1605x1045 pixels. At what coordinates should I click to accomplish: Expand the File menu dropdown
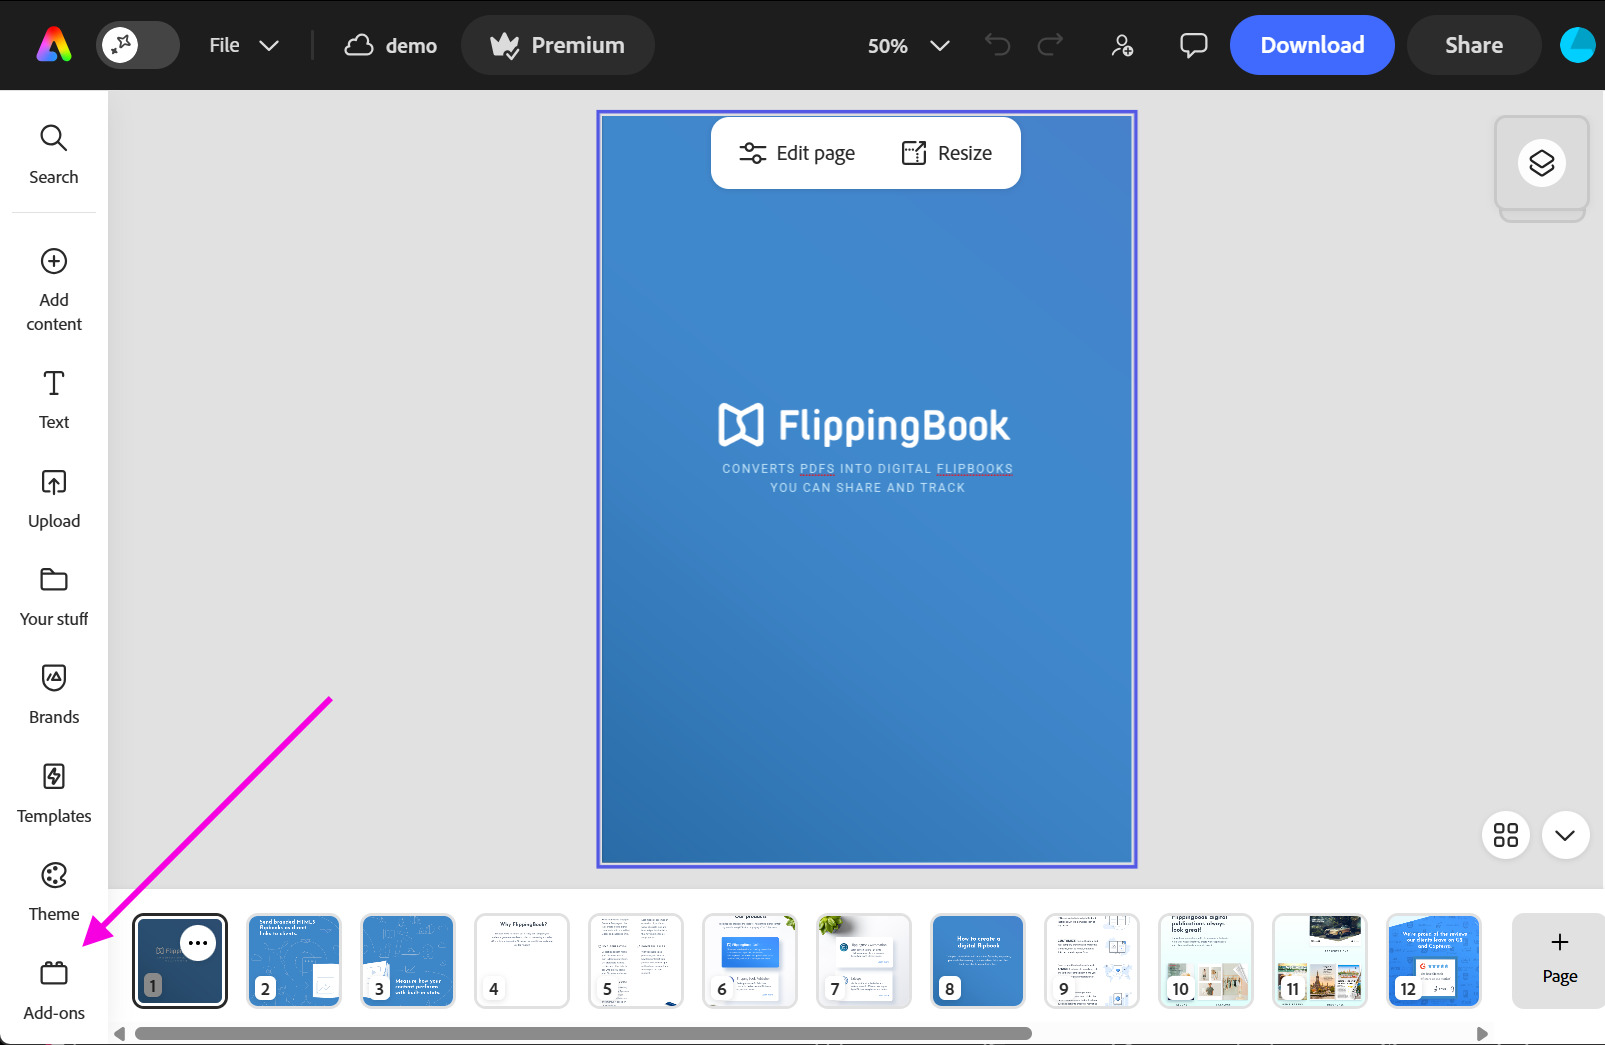coord(243,45)
